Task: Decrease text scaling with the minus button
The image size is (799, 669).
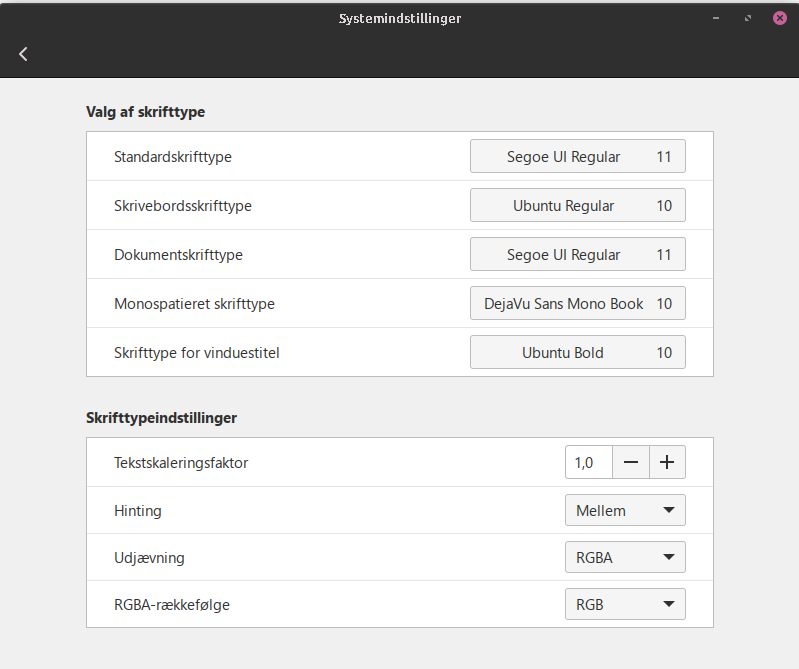Action: point(630,462)
